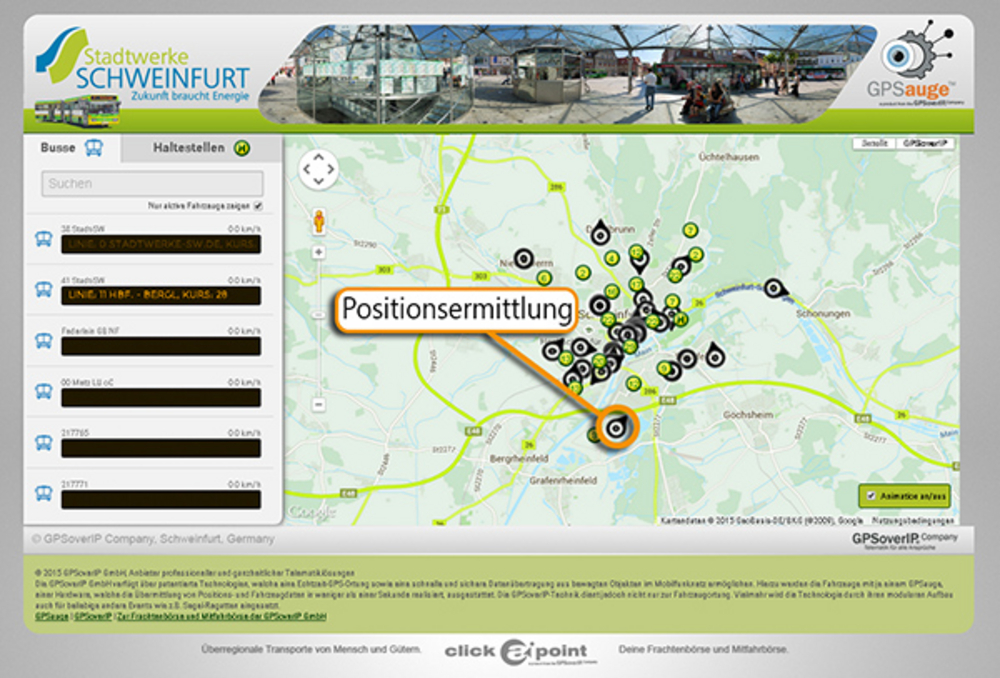
Task: Click bus icon of row 217771
Action: click(43, 493)
